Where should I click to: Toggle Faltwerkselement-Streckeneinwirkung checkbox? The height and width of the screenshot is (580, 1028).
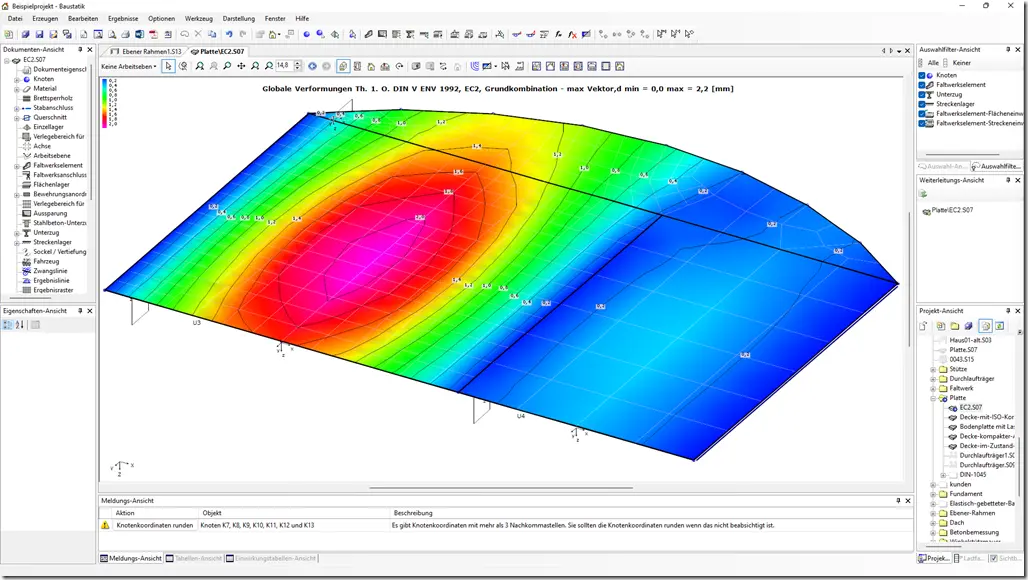tap(921, 123)
